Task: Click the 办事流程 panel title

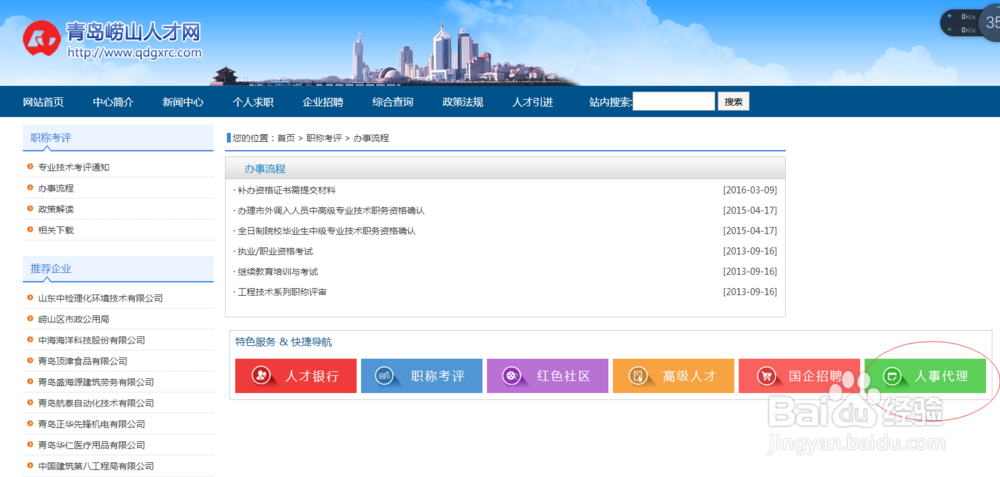Action: (x=265, y=169)
